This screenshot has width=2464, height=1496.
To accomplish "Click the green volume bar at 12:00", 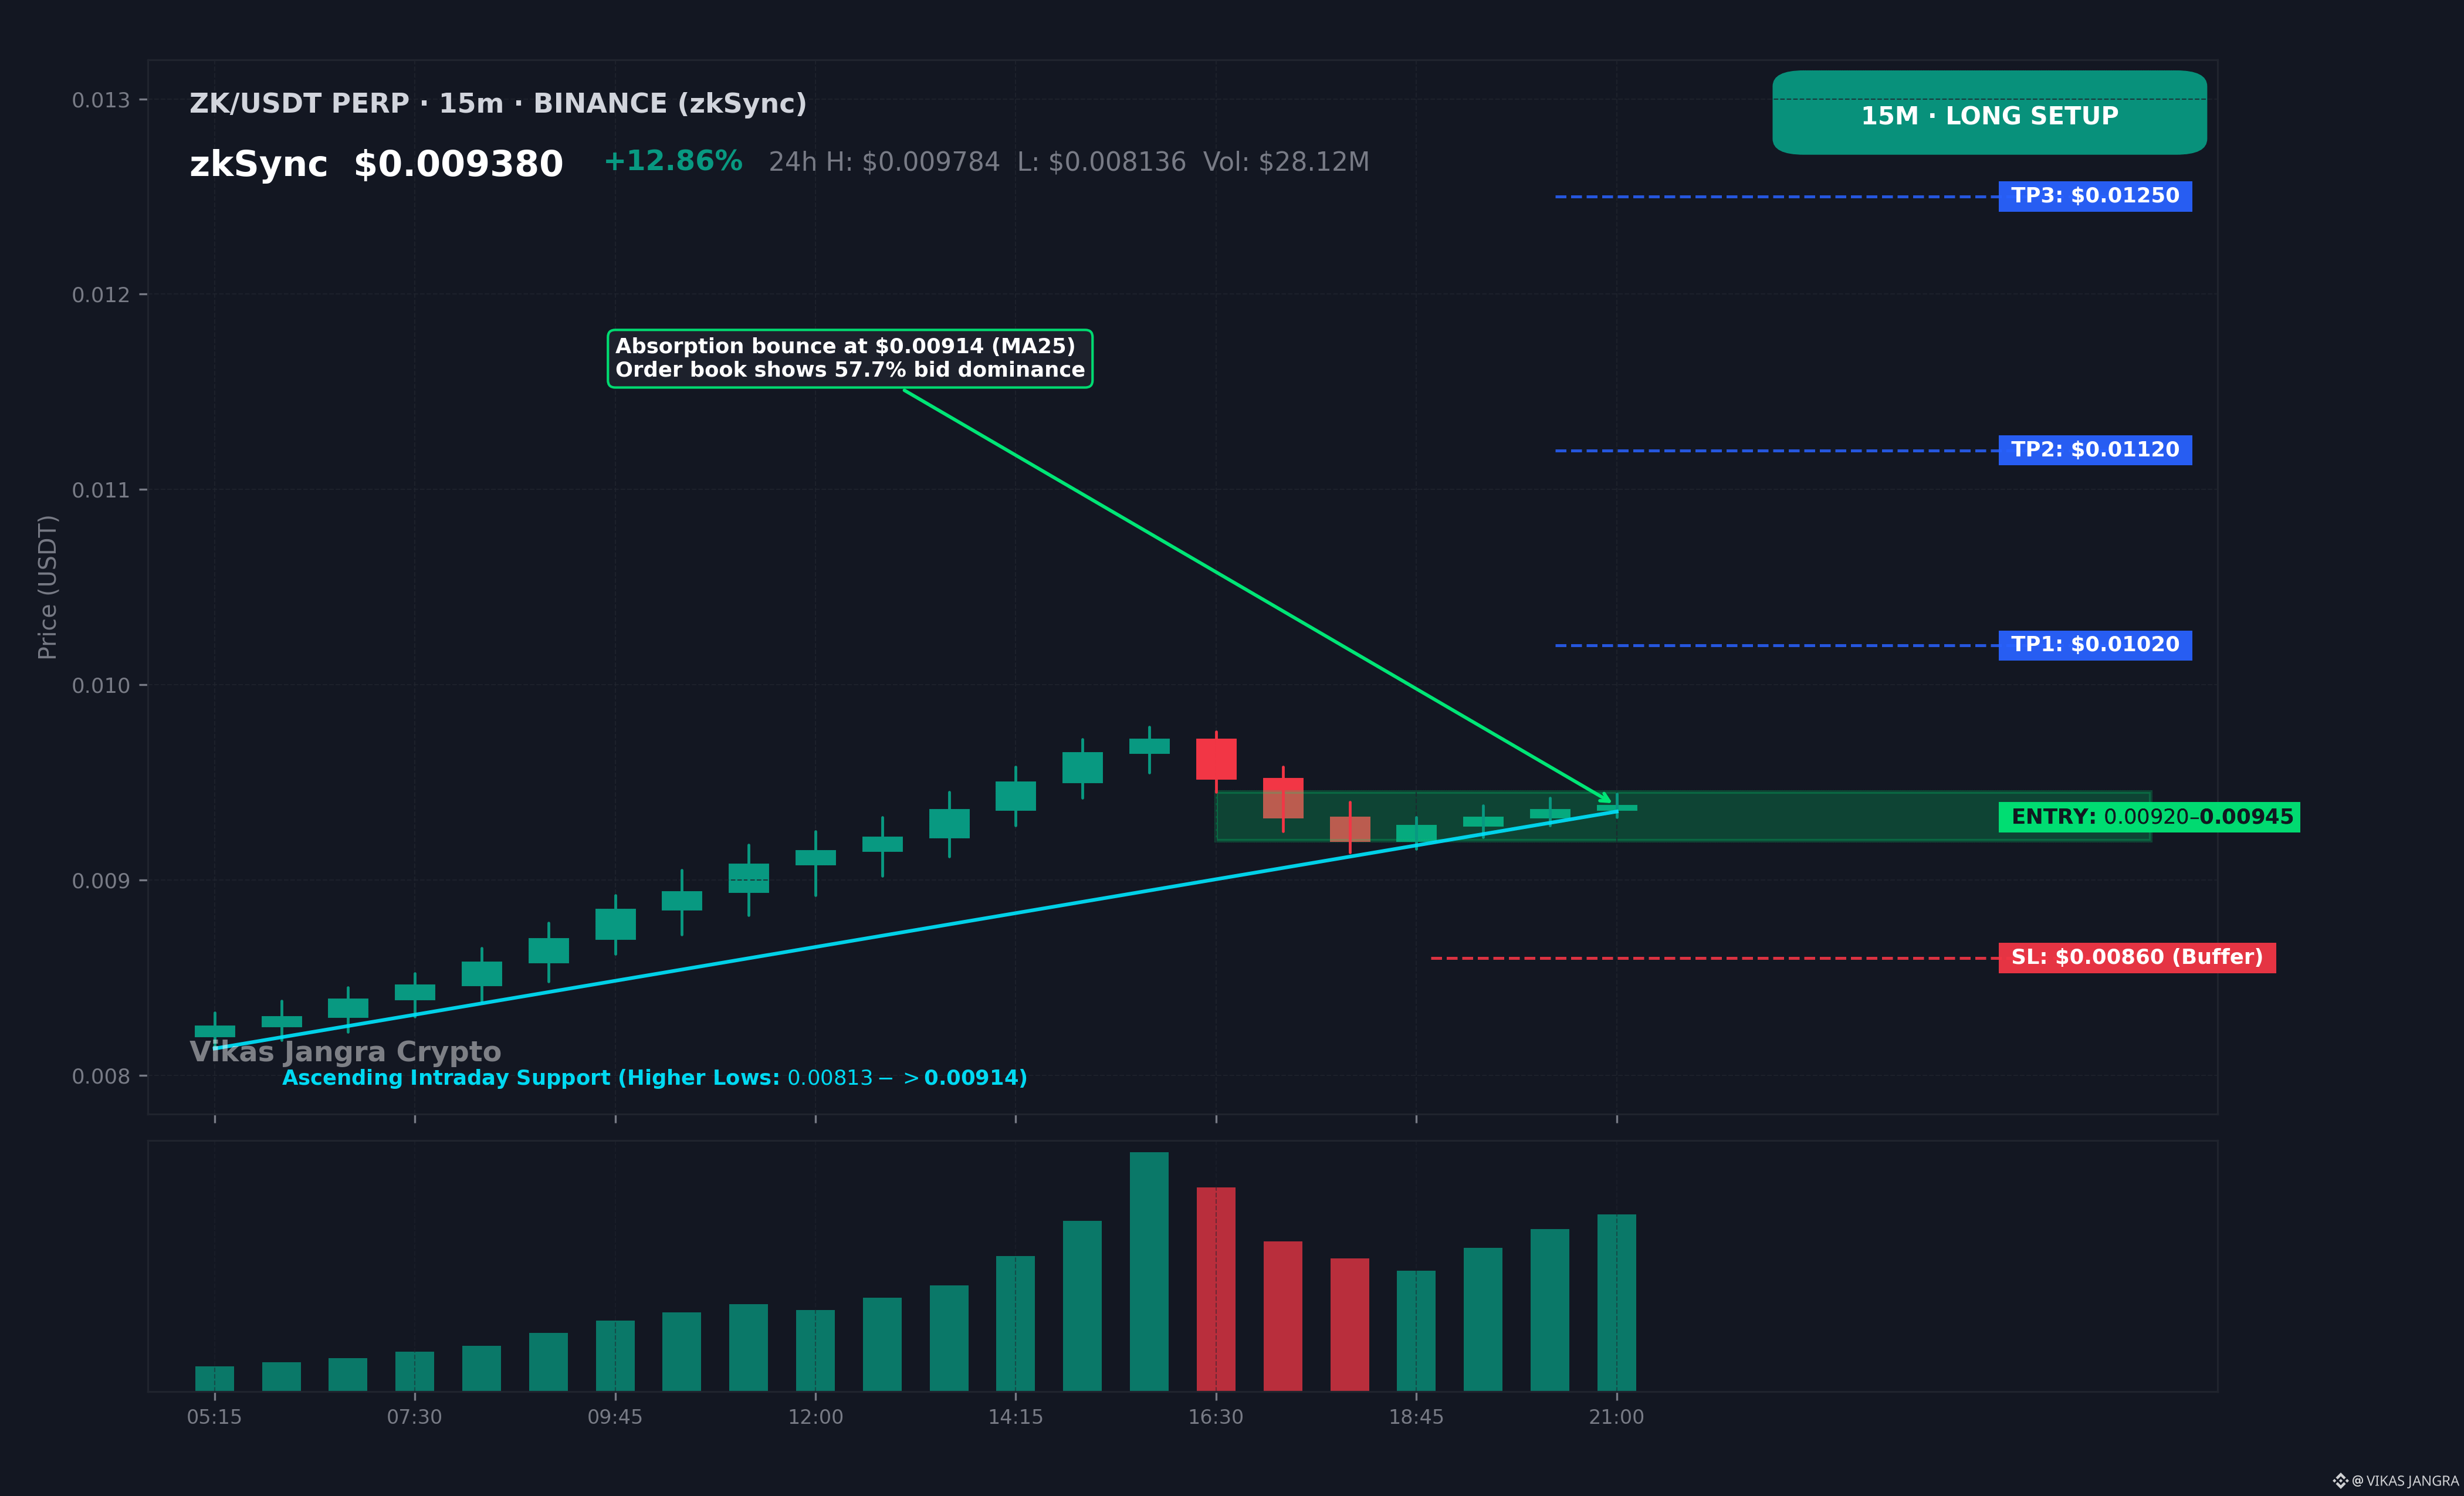I will pos(816,1350).
